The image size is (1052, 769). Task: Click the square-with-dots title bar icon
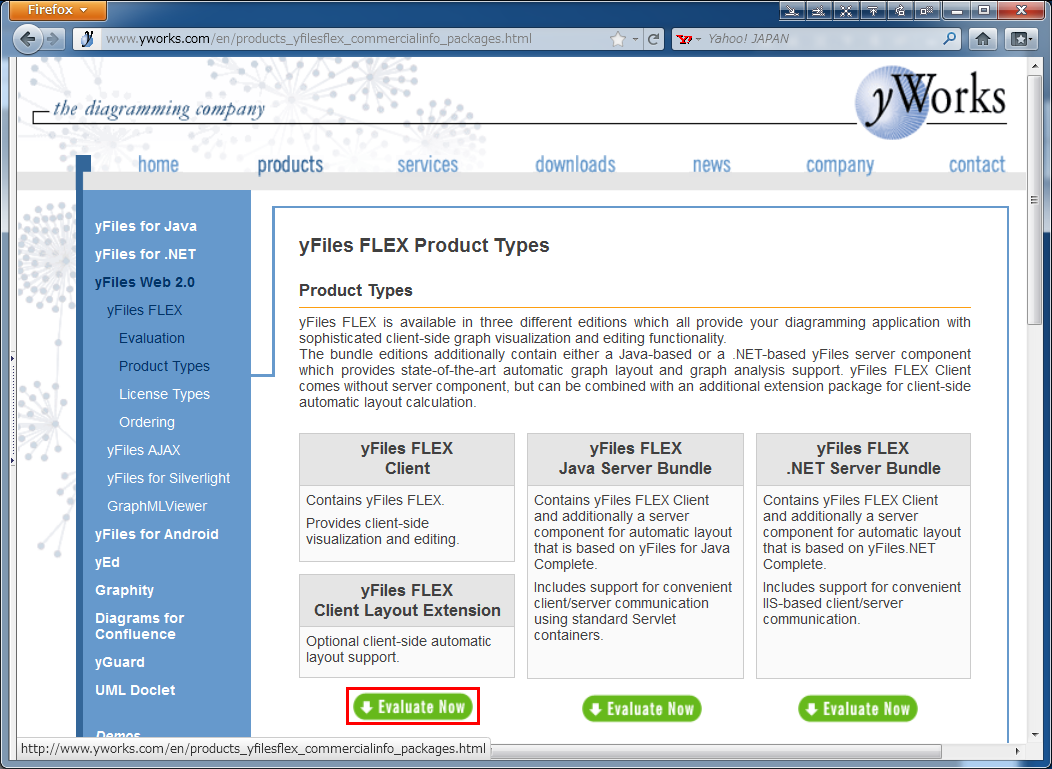tap(927, 10)
